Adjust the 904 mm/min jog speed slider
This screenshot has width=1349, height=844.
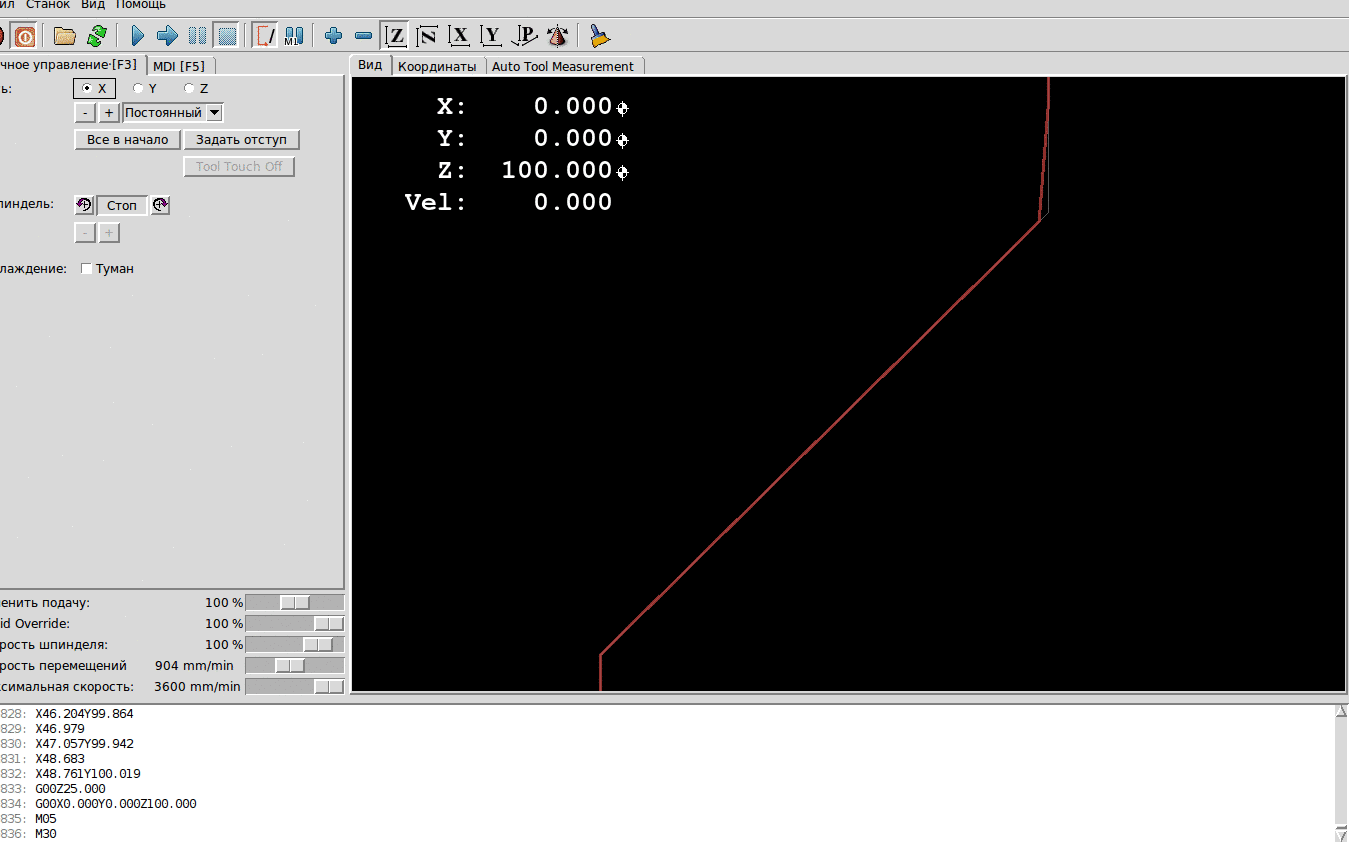(x=295, y=666)
